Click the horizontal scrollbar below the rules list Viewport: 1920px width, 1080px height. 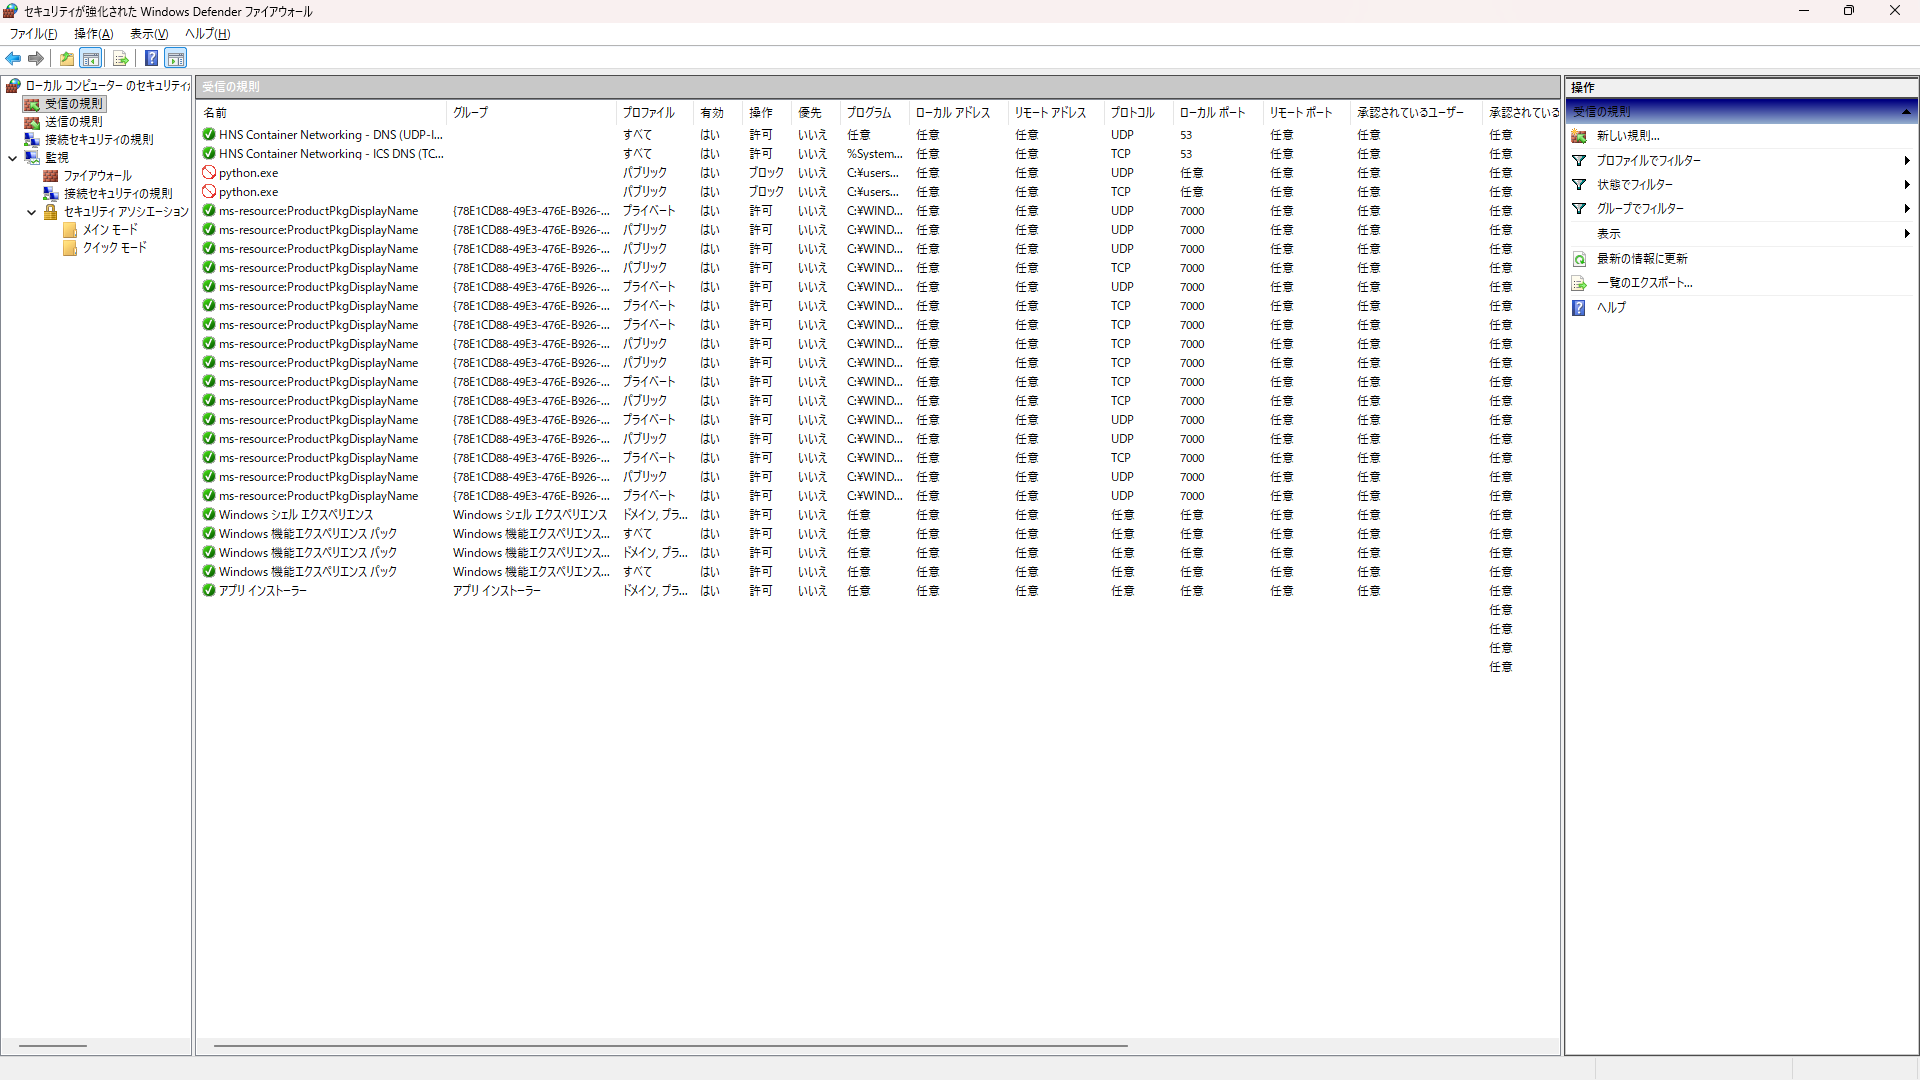pyautogui.click(x=670, y=1046)
